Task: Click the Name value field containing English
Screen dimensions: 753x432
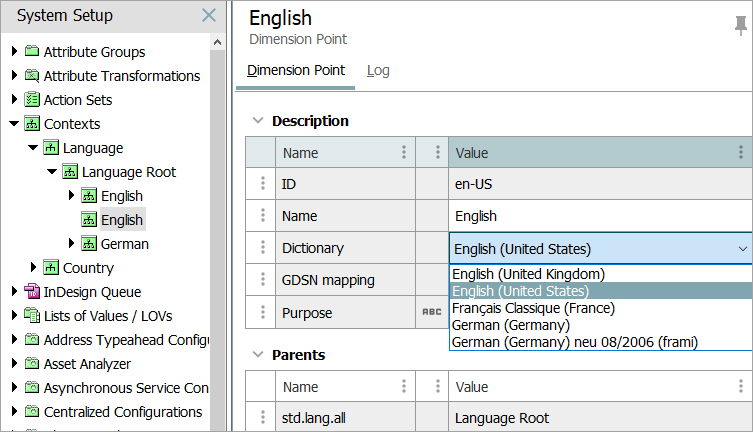Action: pos(598,216)
